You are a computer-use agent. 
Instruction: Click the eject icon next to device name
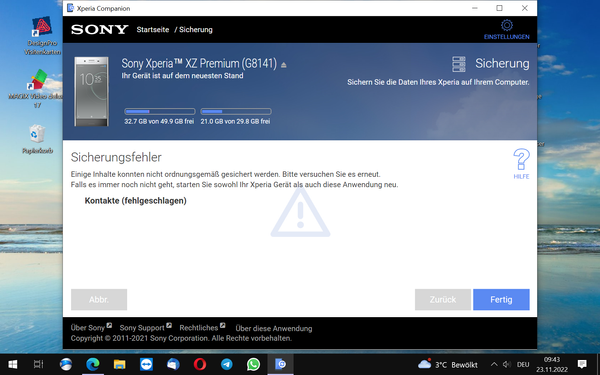pos(284,65)
